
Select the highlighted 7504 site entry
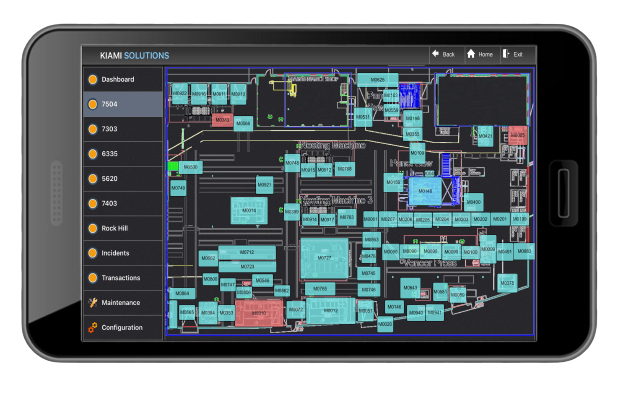pyautogui.click(x=121, y=104)
